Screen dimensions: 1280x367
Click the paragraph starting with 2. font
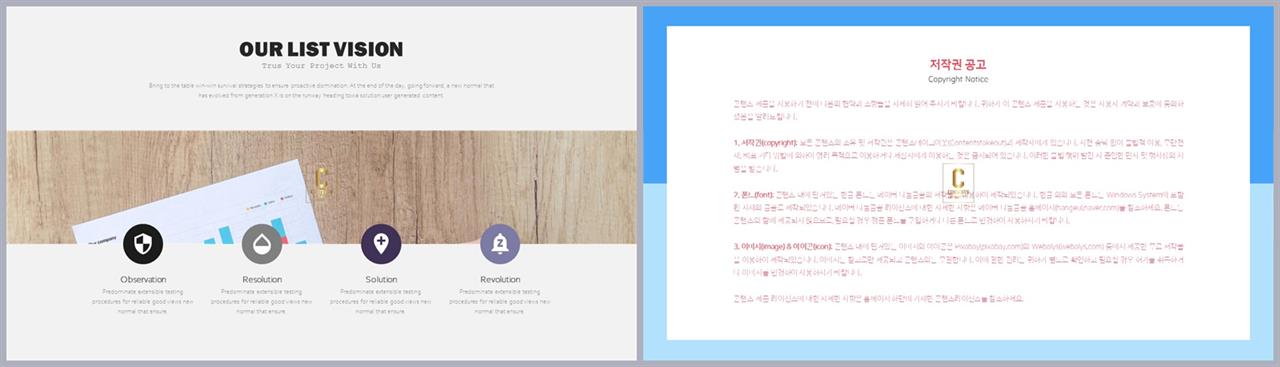coord(958,207)
